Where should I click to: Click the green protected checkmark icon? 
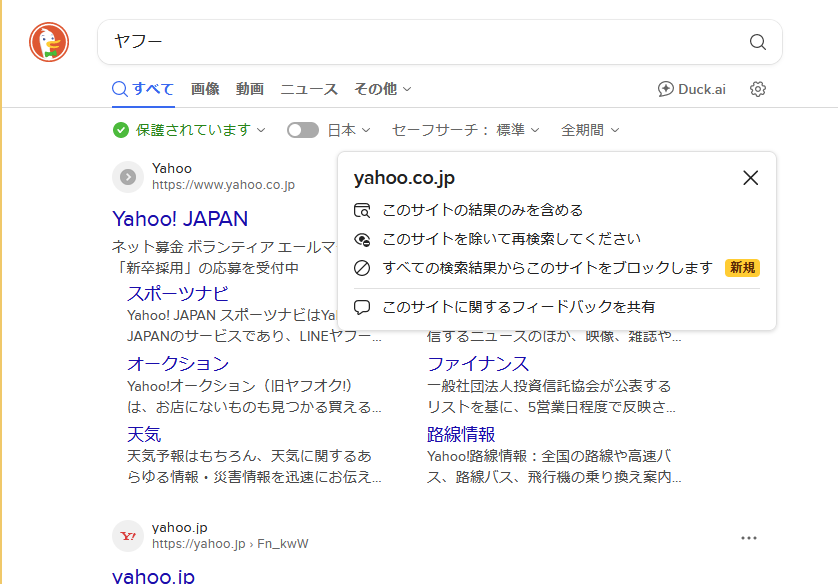click(121, 130)
